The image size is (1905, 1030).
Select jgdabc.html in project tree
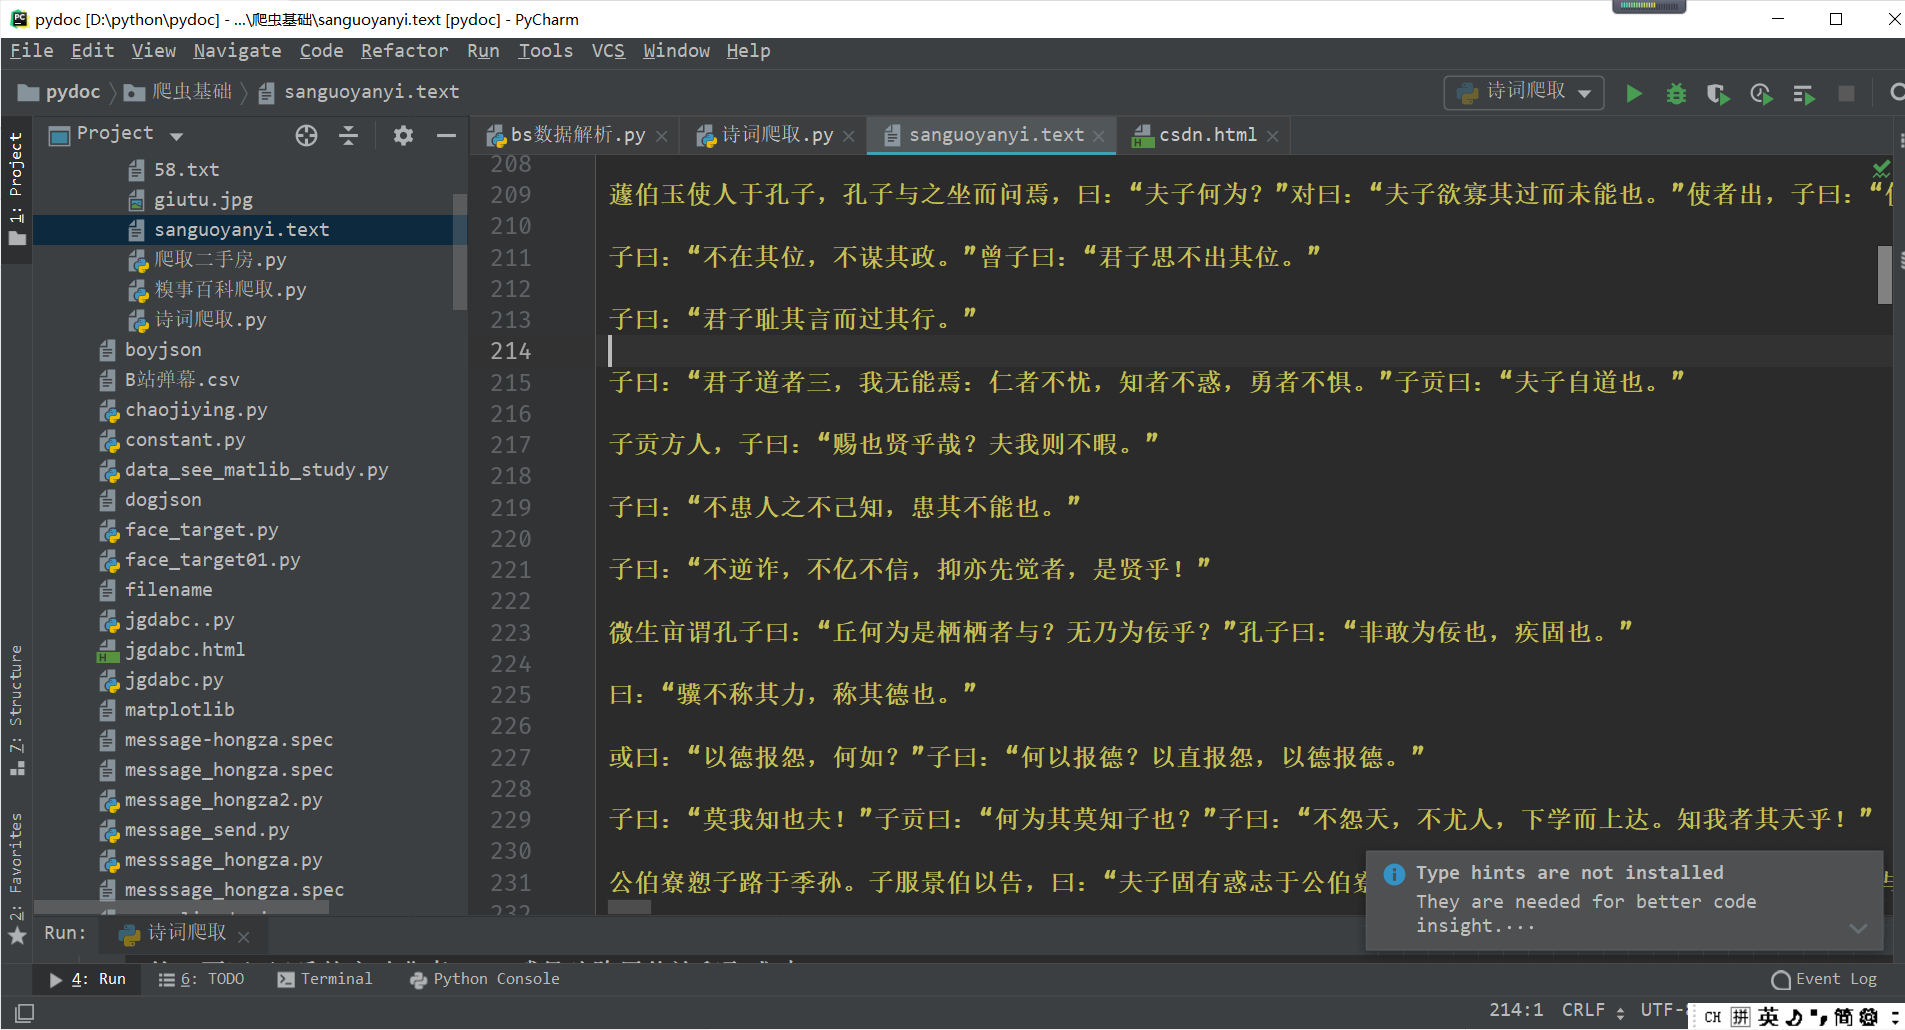click(x=171, y=650)
